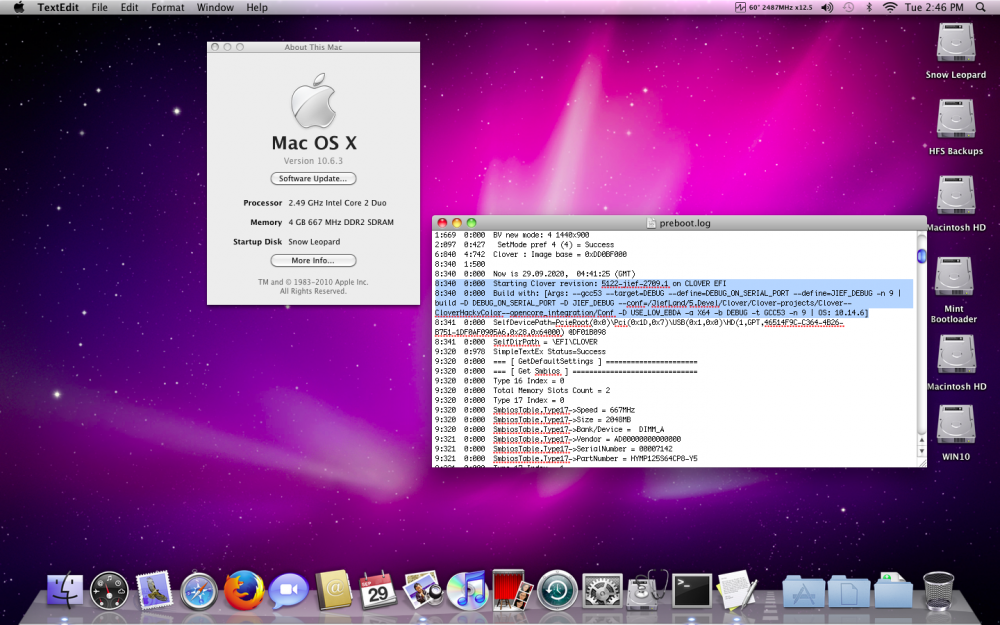
Task: Open the Downloads folder stack in Dock
Action: 893,590
